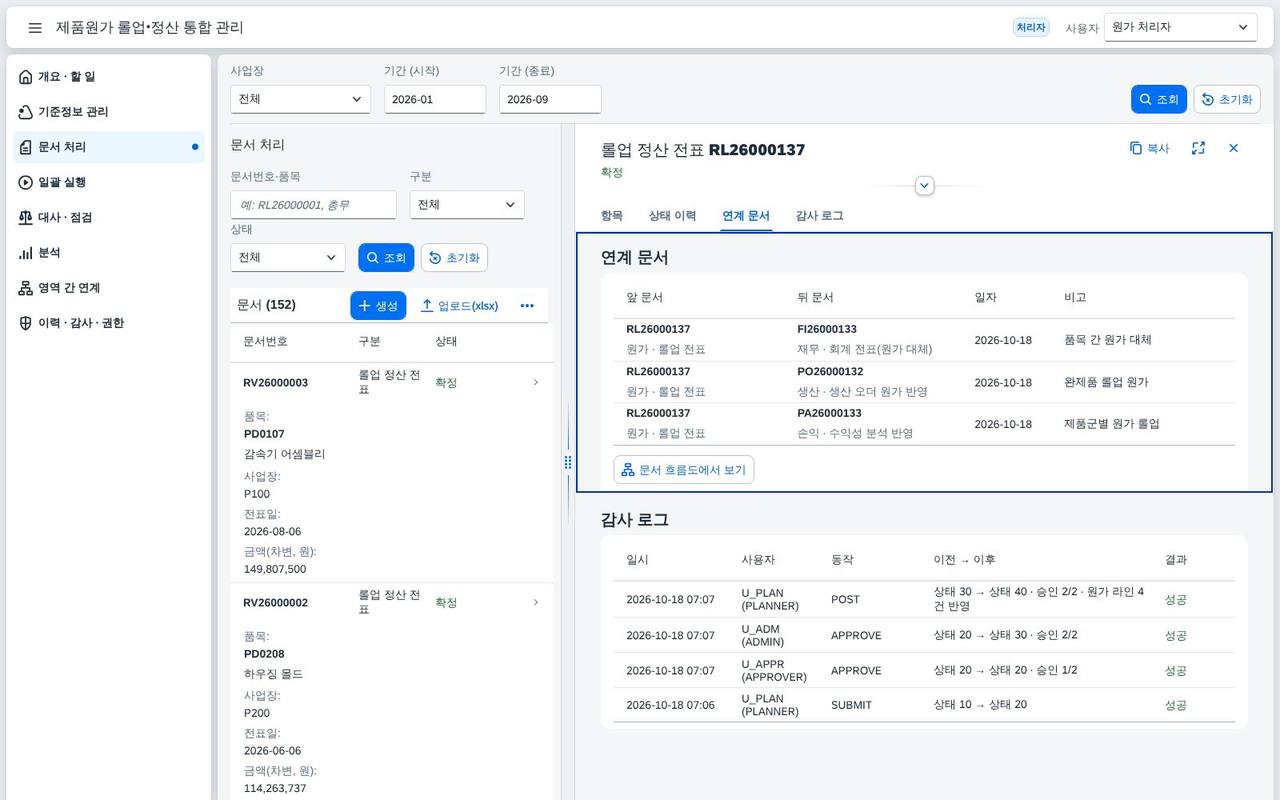
Task: Open row chevron for RV26000003
Action: click(536, 382)
